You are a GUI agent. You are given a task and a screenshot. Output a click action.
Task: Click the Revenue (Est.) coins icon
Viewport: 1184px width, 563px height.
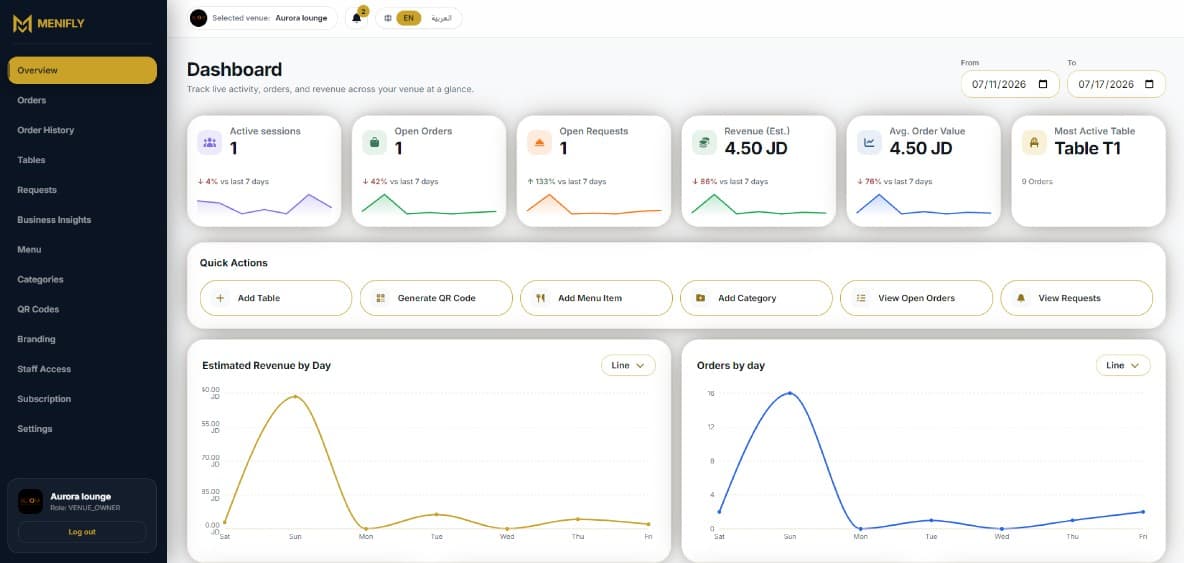click(704, 142)
